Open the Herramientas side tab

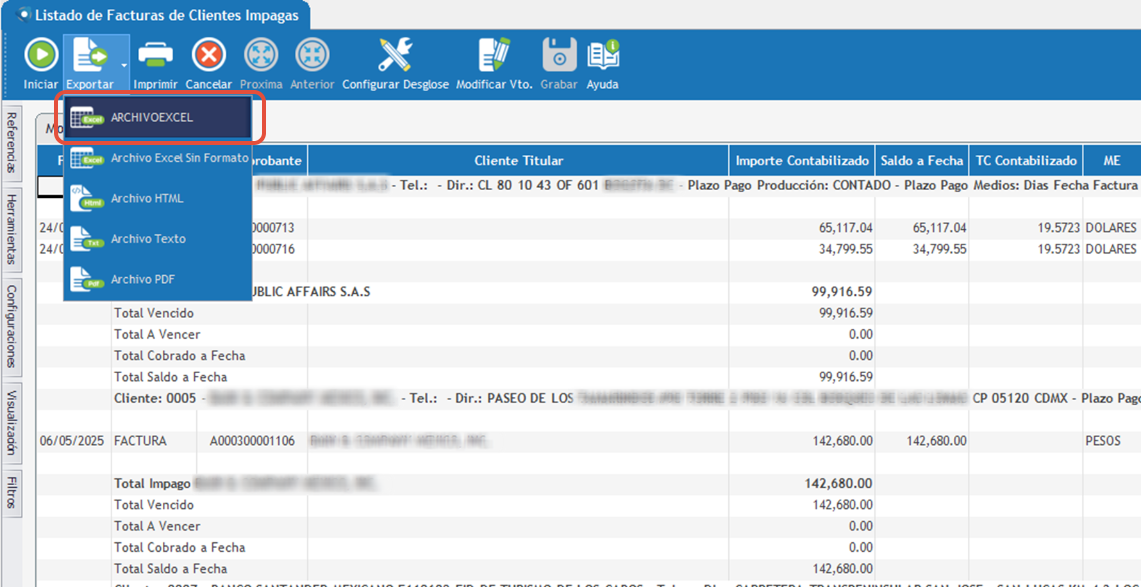pos(13,231)
